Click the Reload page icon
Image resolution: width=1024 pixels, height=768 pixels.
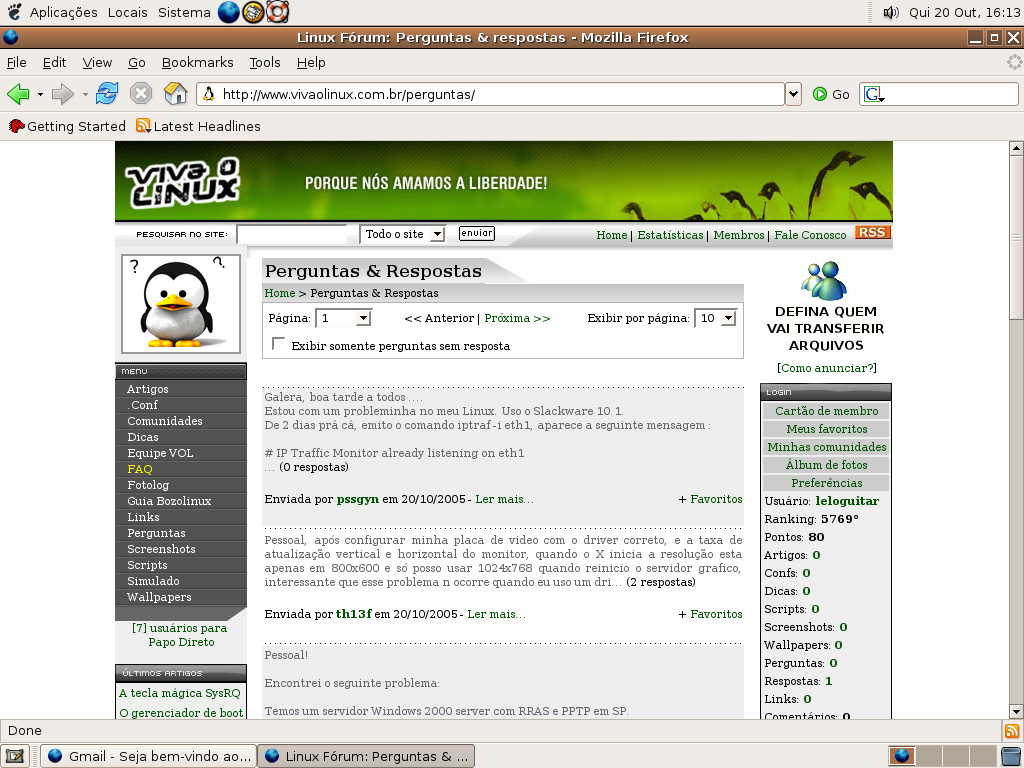point(106,93)
